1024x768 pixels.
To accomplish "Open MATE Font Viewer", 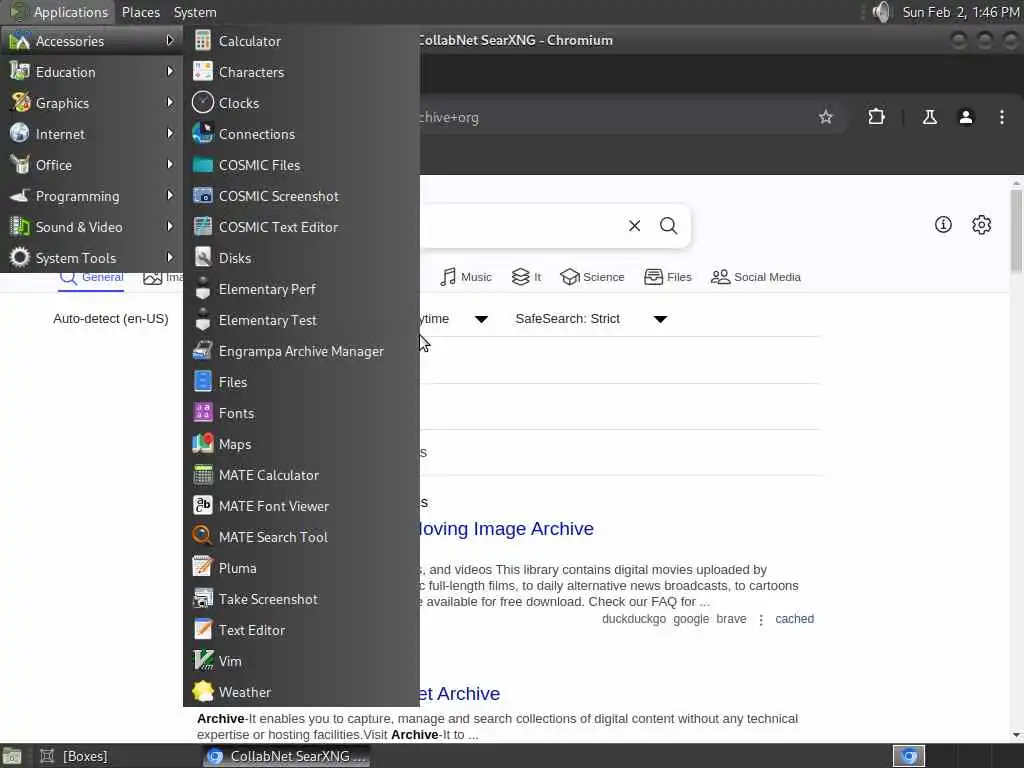I will click(301, 506).
